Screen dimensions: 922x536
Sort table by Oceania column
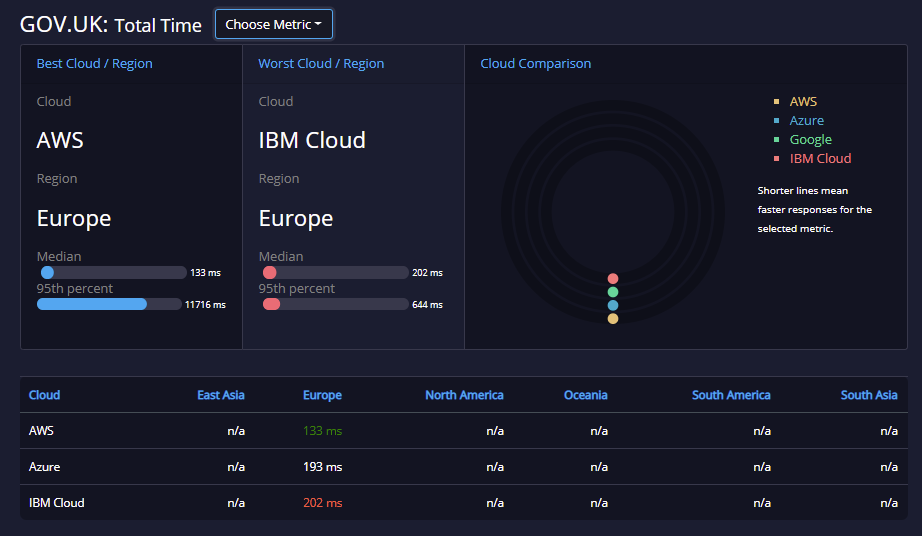(x=586, y=395)
